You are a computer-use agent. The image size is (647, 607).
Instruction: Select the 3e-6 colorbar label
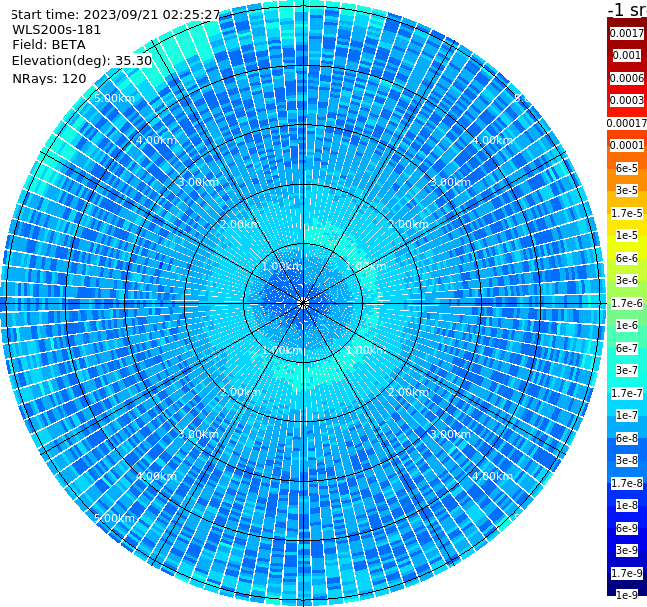[x=627, y=280]
